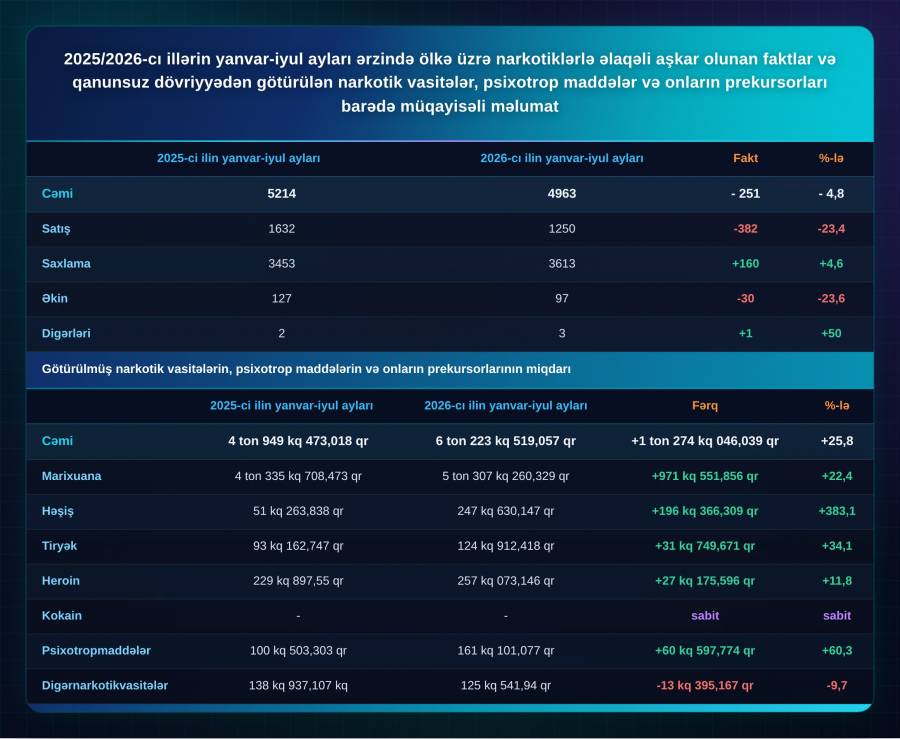Click the Kokain row label
Viewport: 900px width, 739px height.
tap(61, 616)
